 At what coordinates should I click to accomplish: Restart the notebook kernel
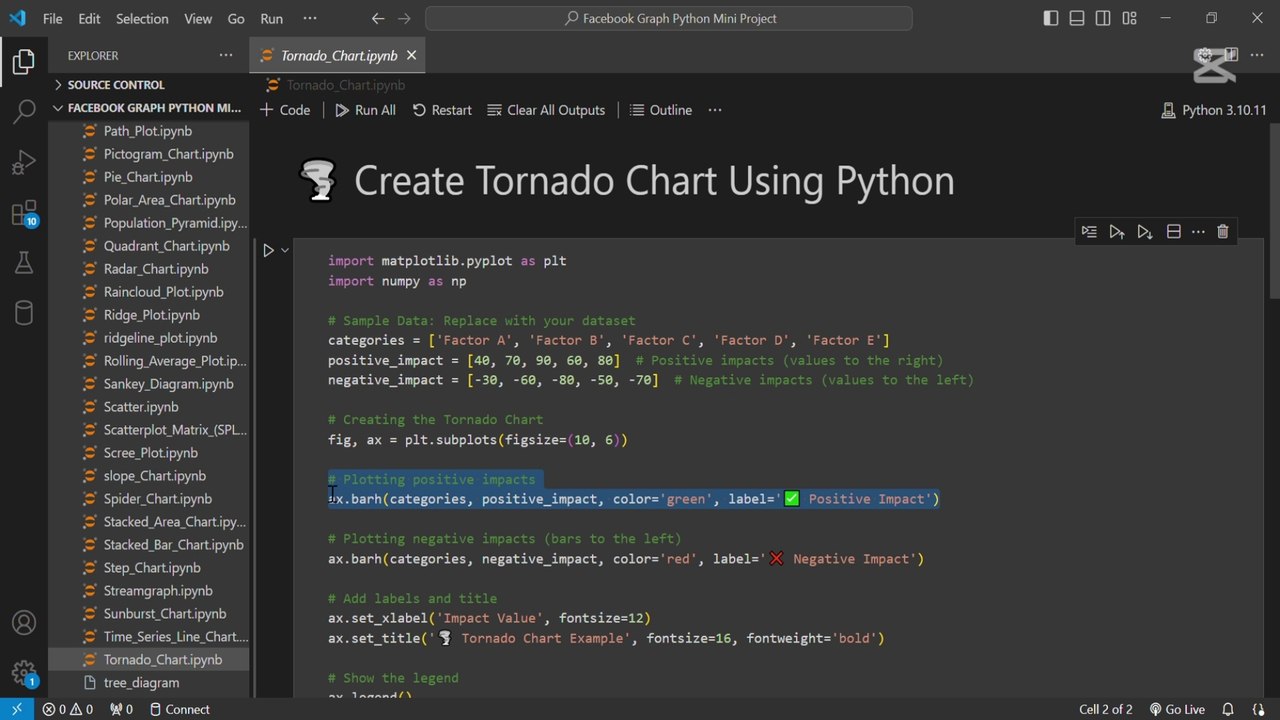click(442, 110)
